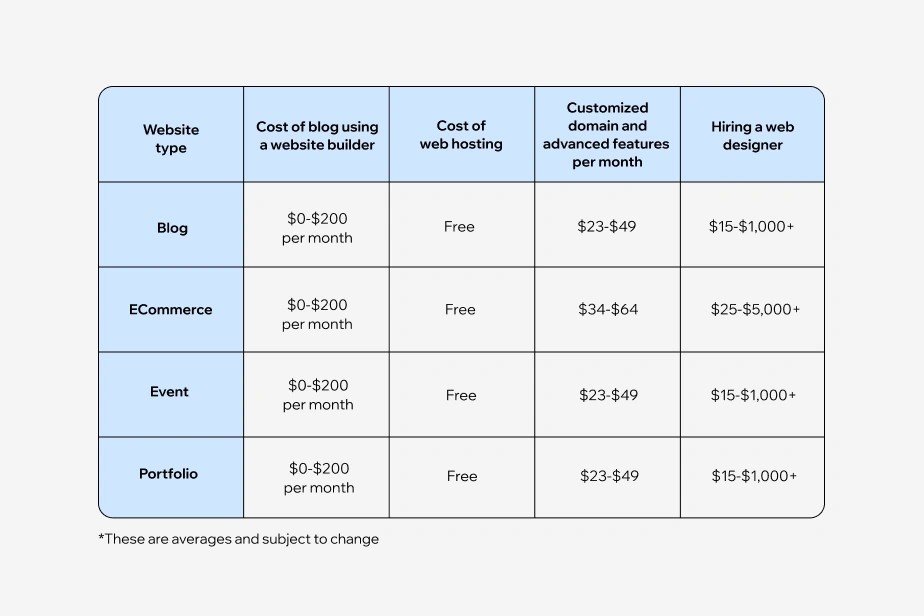Screen dimensions: 924x616
Task: Select the '$25-$5,000+' web designer cell
Action: (x=755, y=310)
